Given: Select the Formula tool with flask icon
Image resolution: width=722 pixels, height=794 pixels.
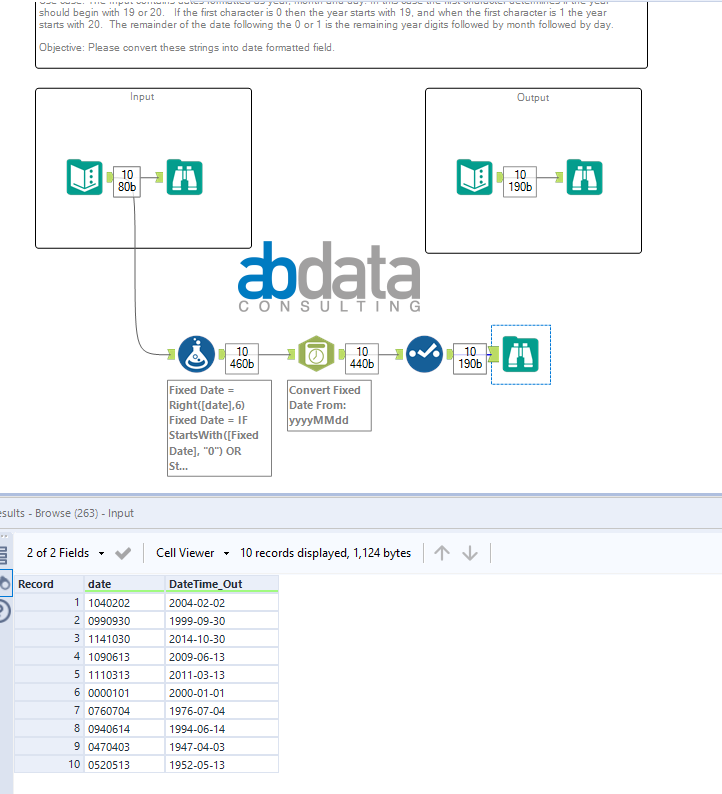Looking at the screenshot, I should [196, 354].
